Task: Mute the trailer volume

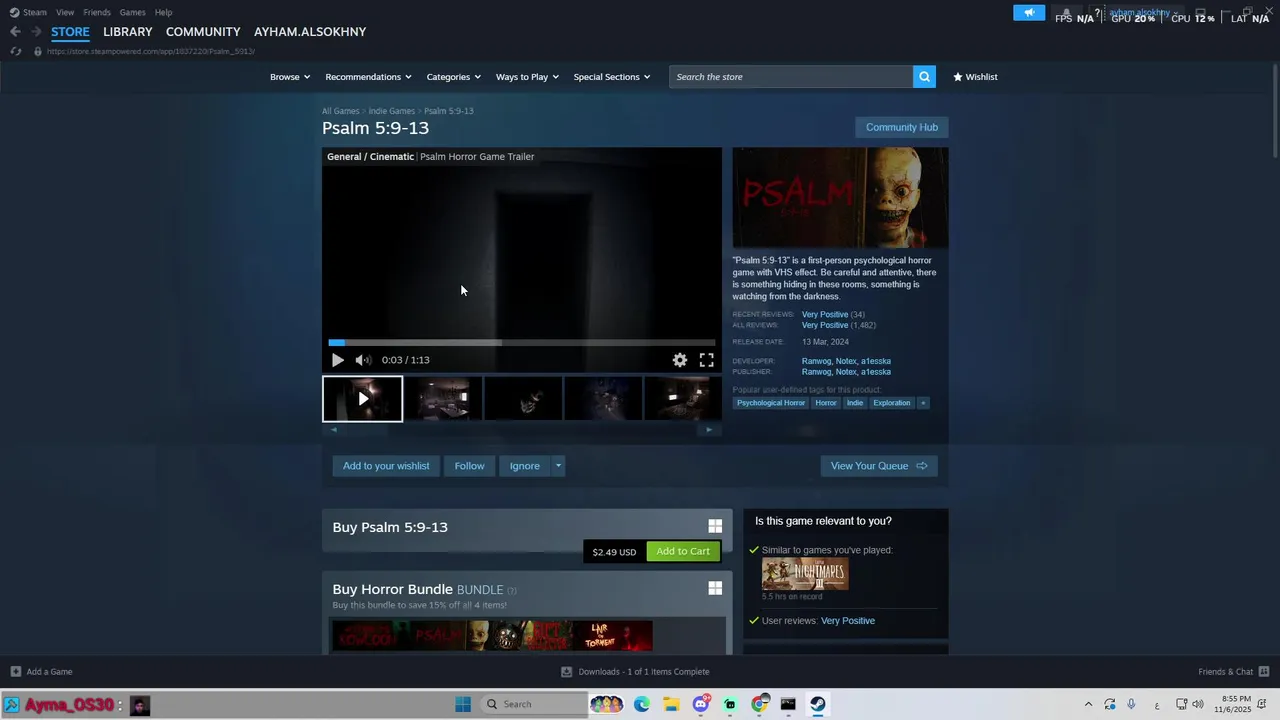Action: click(363, 360)
